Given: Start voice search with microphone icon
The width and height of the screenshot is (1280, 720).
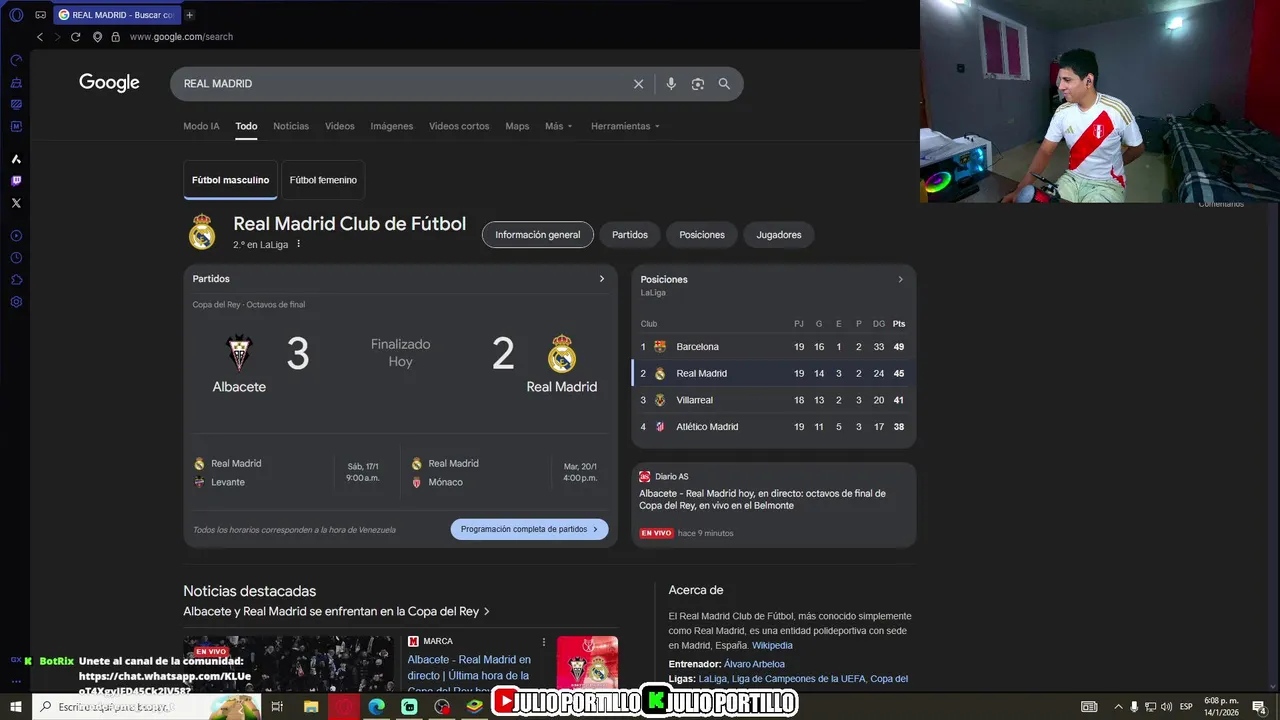Looking at the screenshot, I should pyautogui.click(x=671, y=84).
